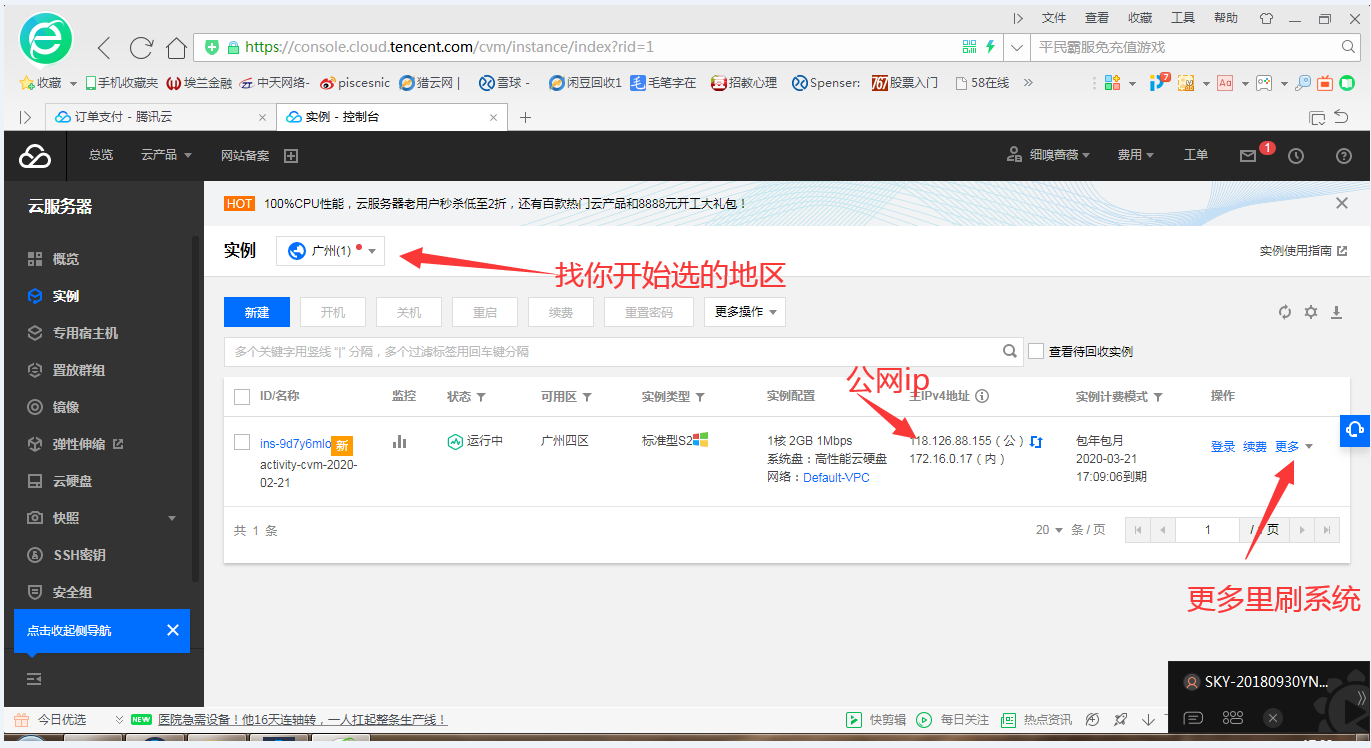Open 实例使用指南 link
Viewport: 1371px width, 748px height.
1303,251
